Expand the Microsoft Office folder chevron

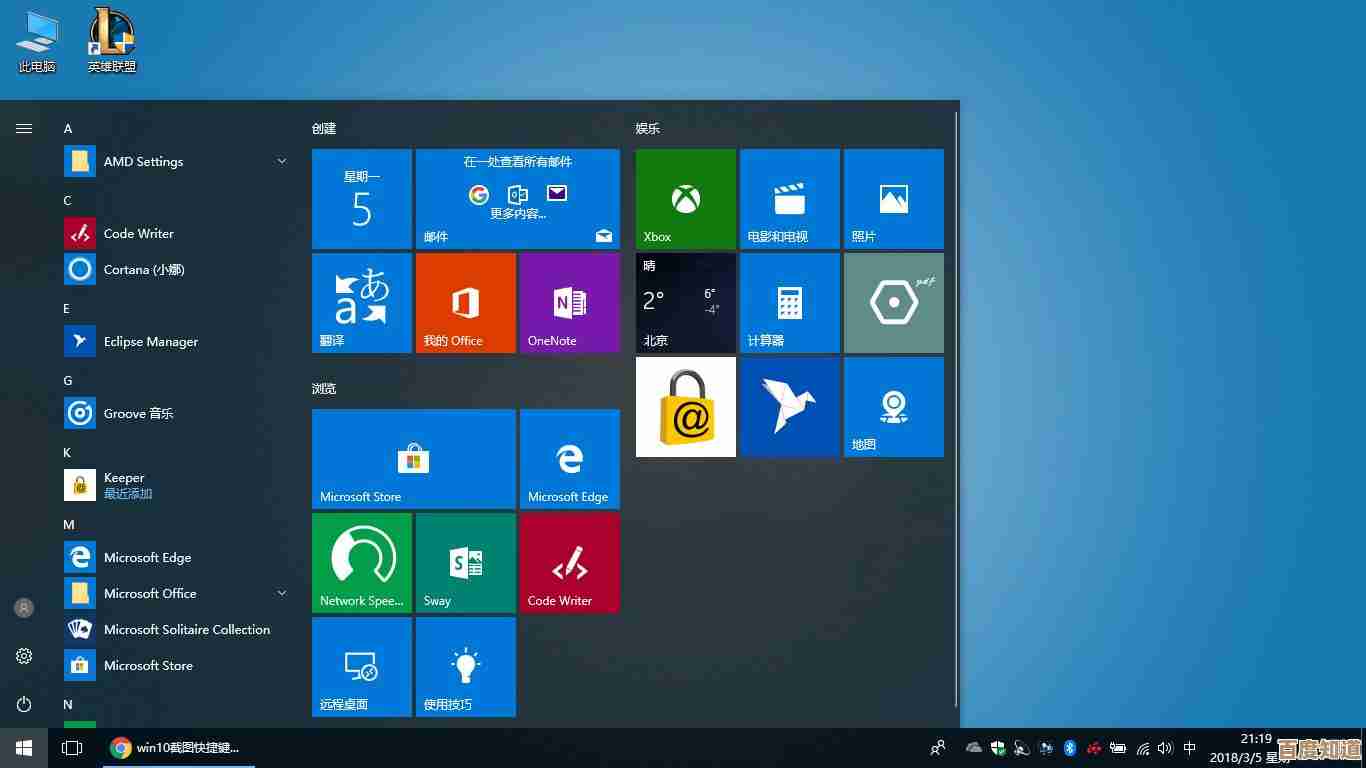click(x=281, y=593)
